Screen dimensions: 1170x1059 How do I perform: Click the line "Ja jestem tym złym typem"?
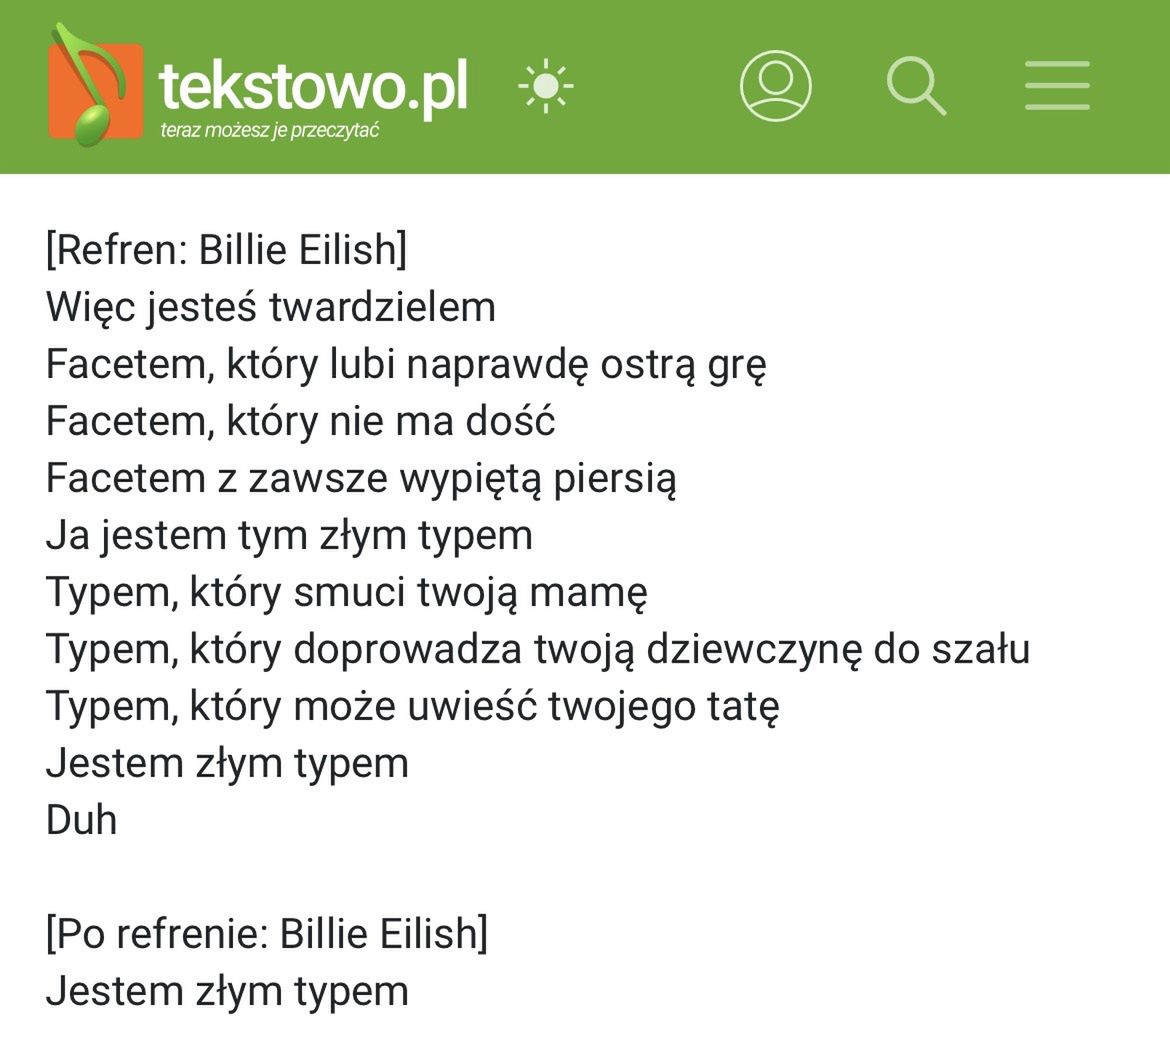click(289, 535)
